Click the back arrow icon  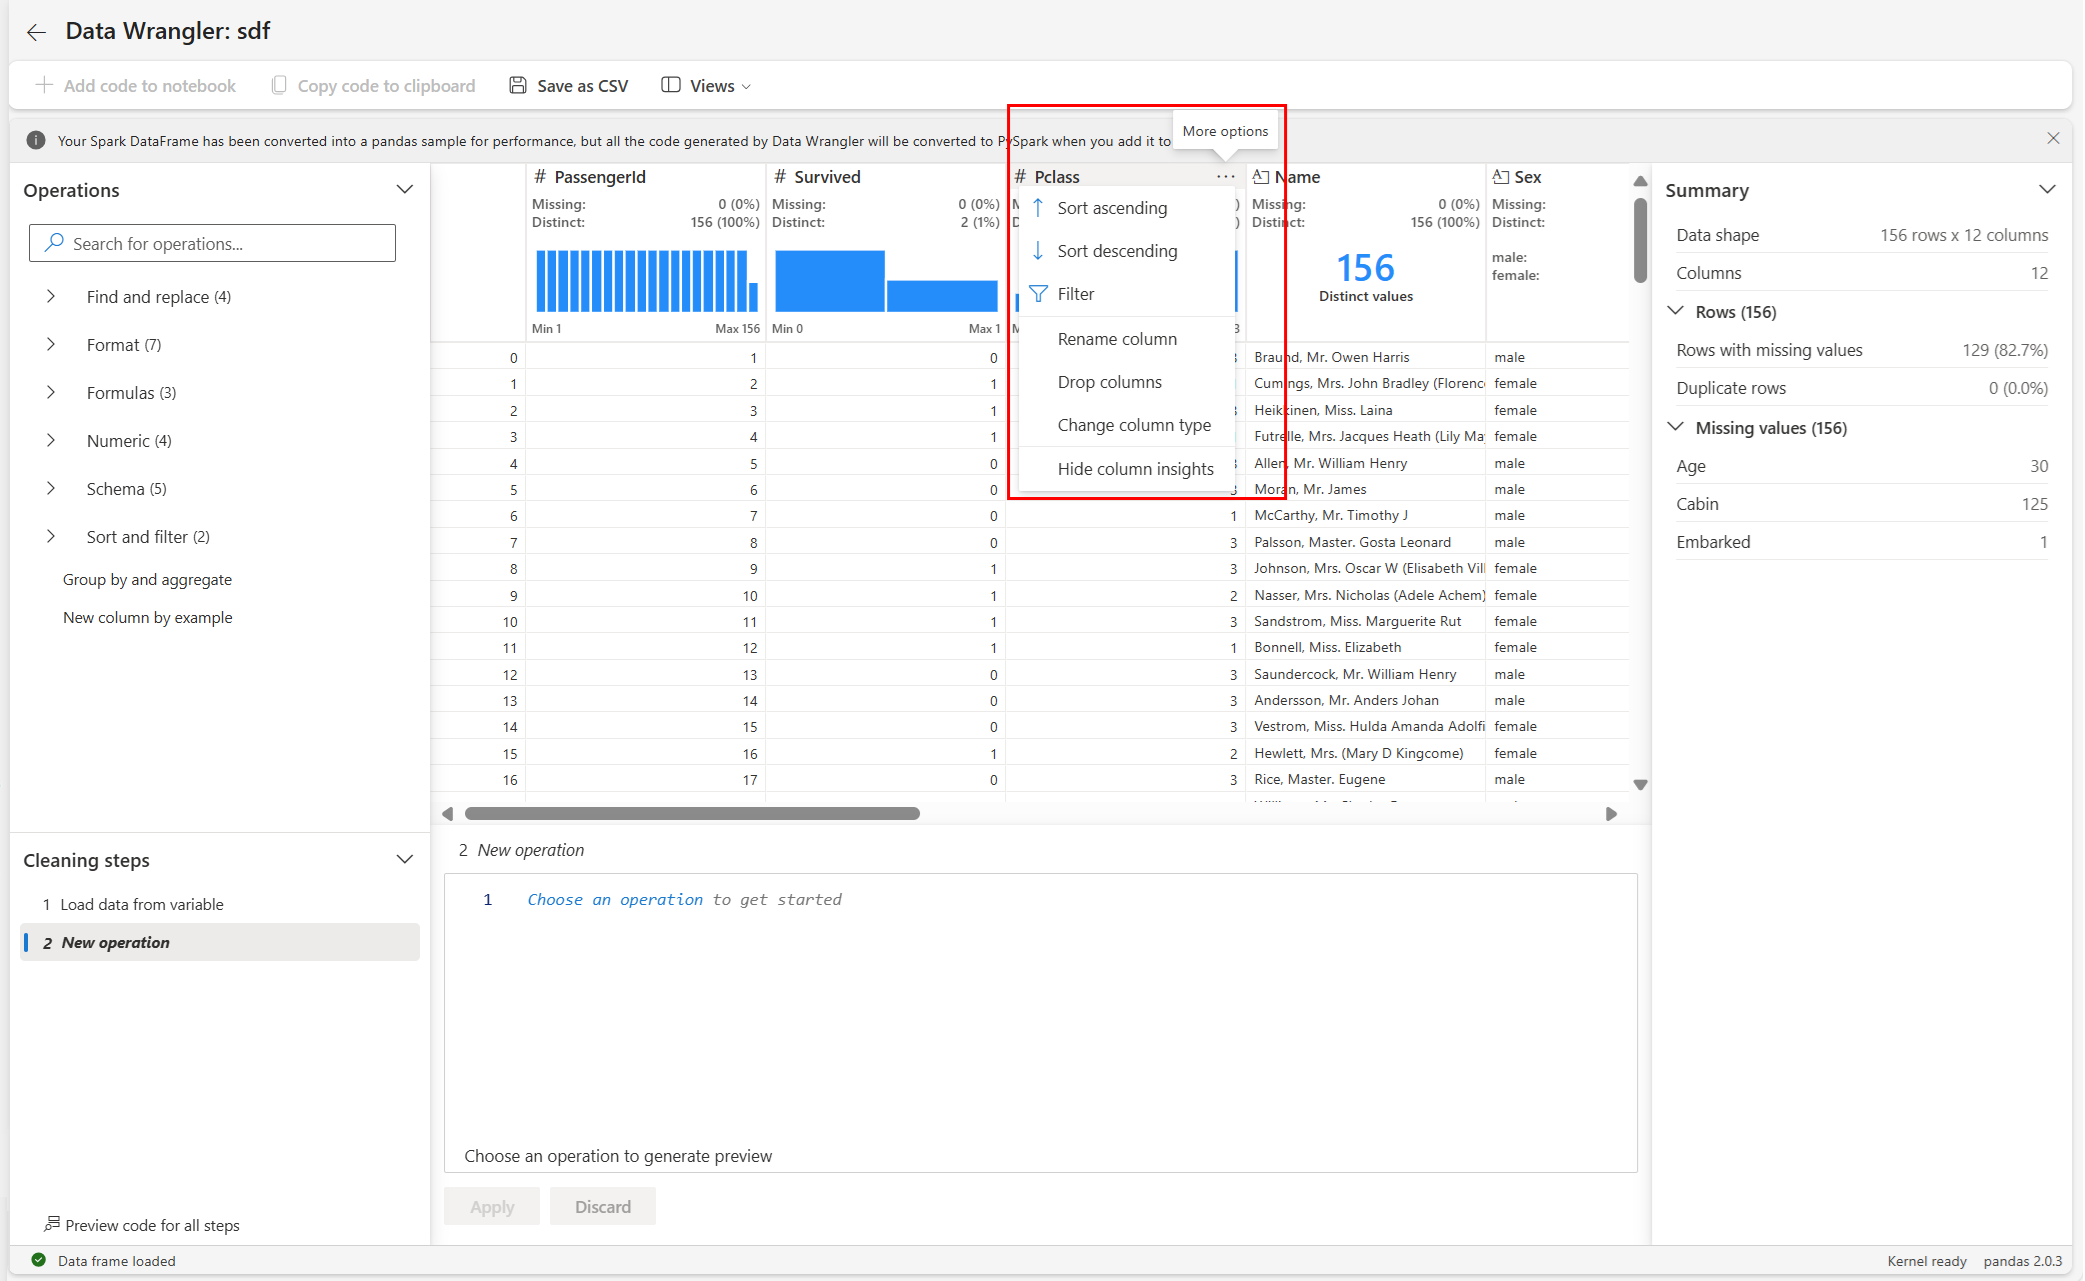37,32
